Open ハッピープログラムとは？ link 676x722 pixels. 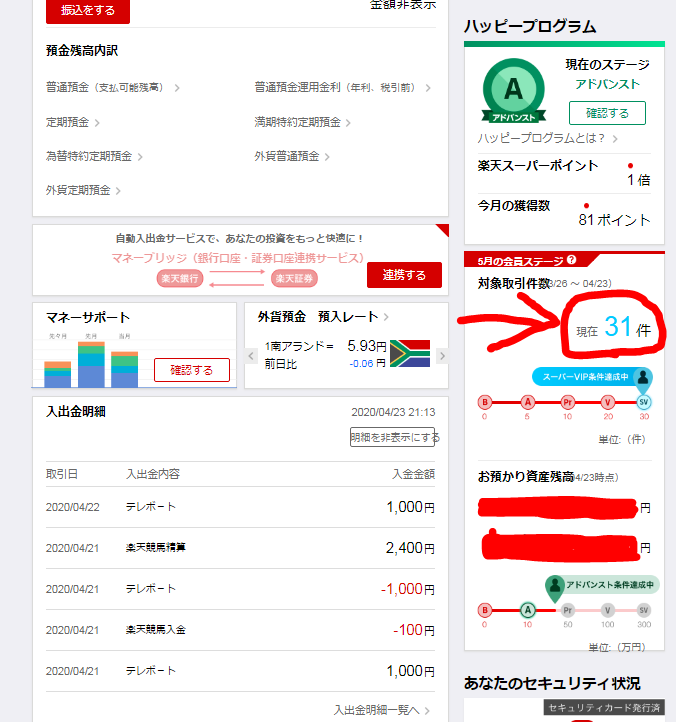(x=547, y=138)
